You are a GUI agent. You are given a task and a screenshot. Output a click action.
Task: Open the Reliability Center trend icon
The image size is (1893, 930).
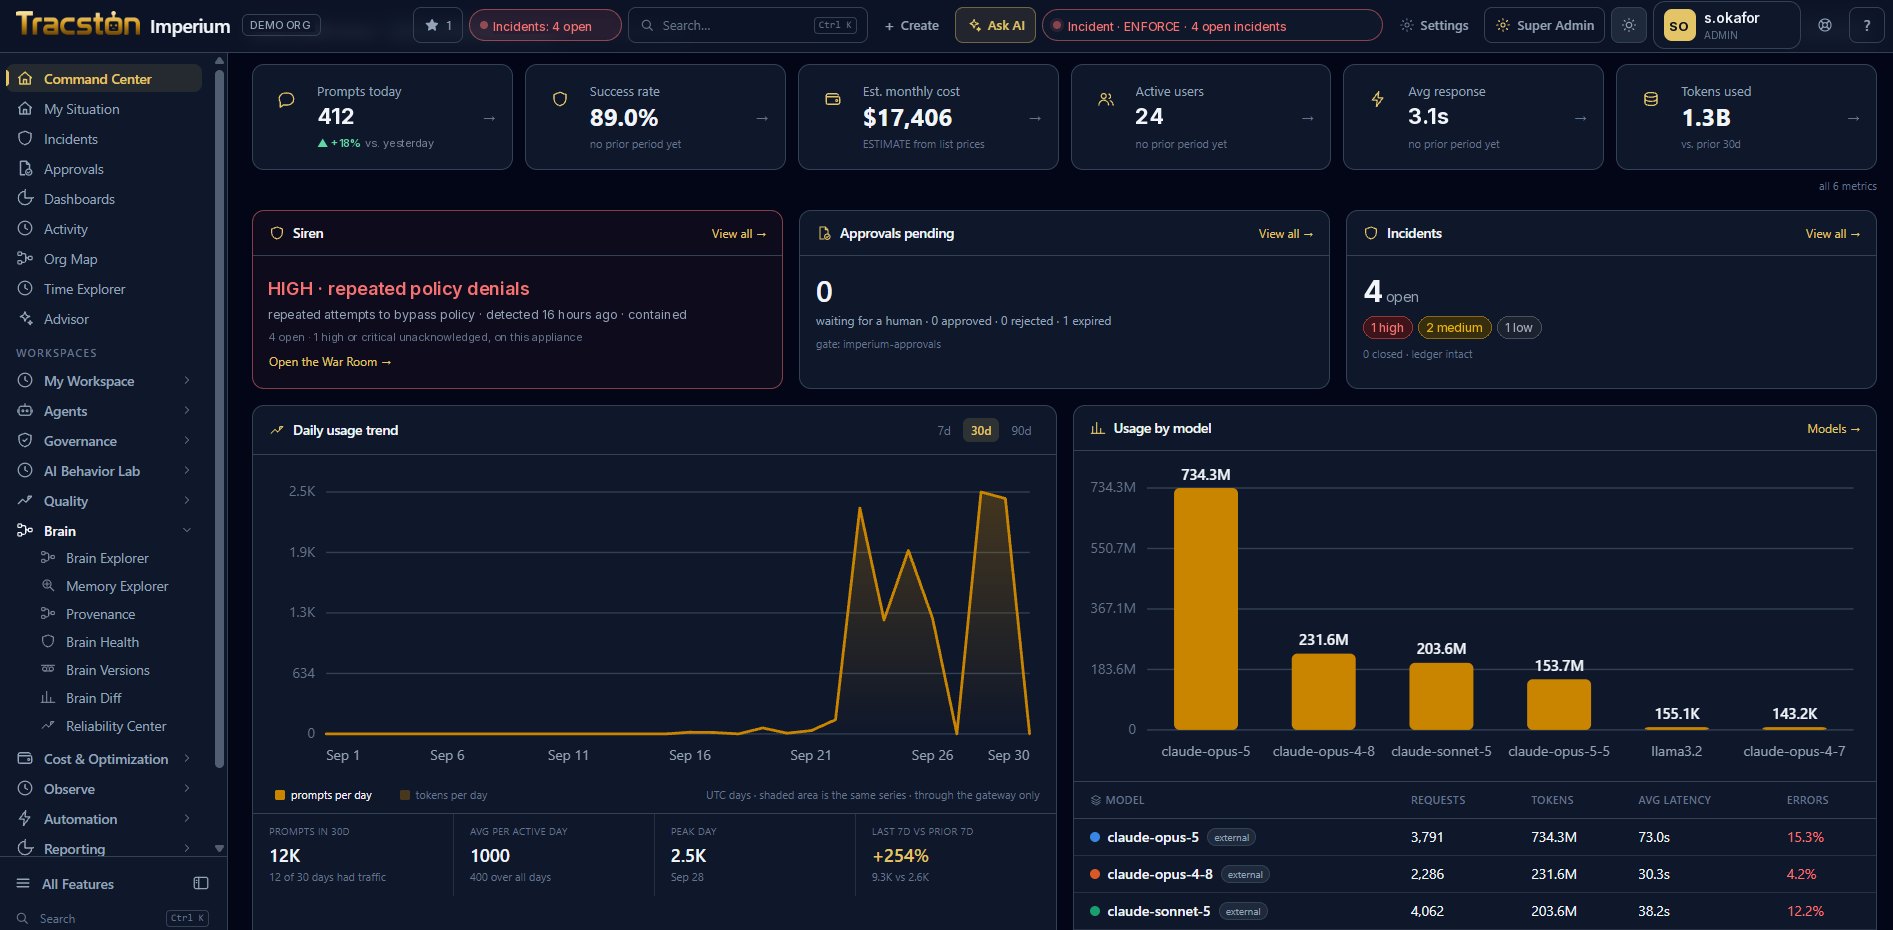[47, 726]
